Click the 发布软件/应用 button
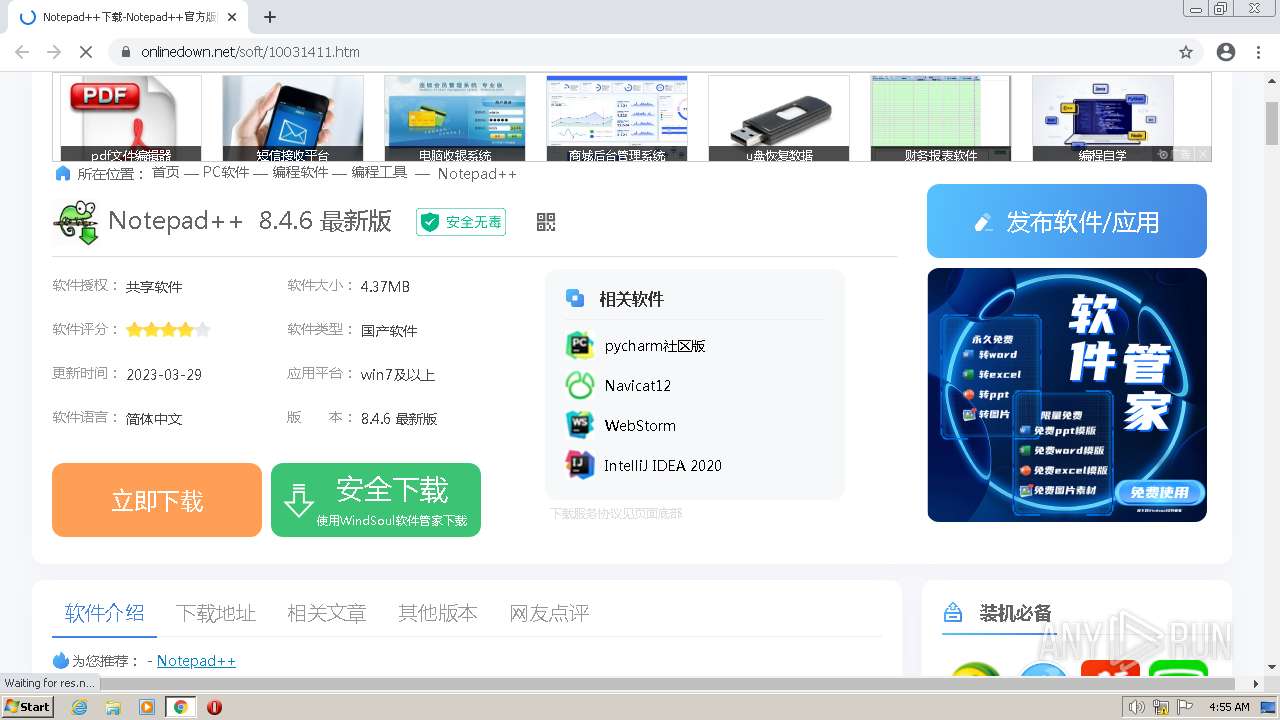The image size is (1280, 720). click(x=1067, y=221)
